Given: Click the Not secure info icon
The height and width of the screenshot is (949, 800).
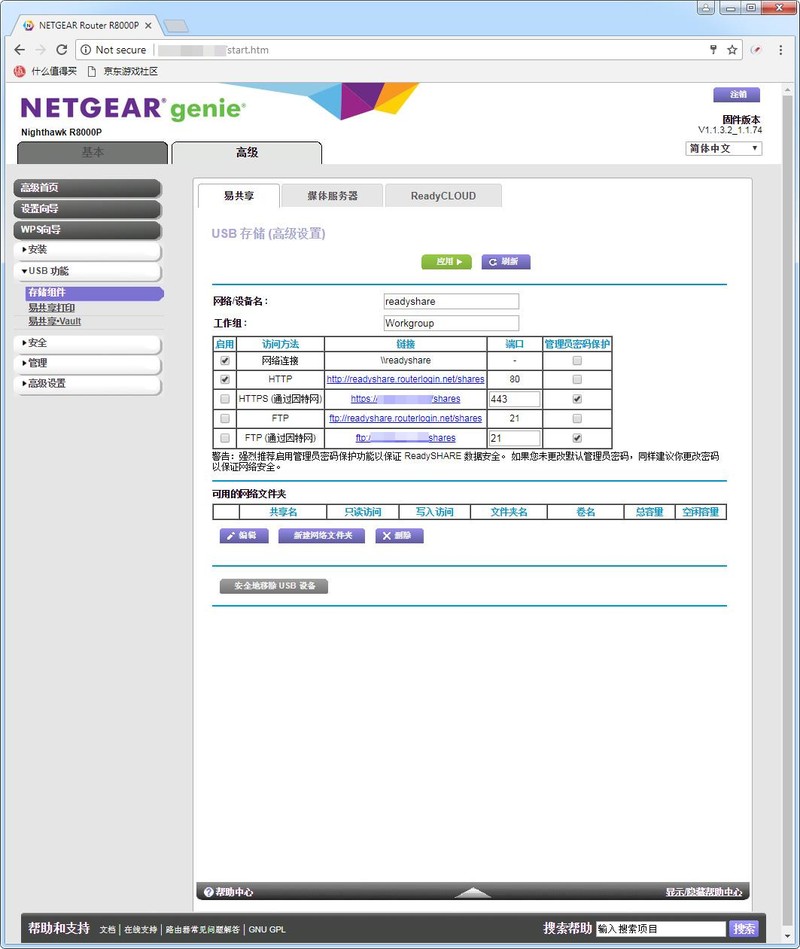Looking at the screenshot, I should [86, 50].
